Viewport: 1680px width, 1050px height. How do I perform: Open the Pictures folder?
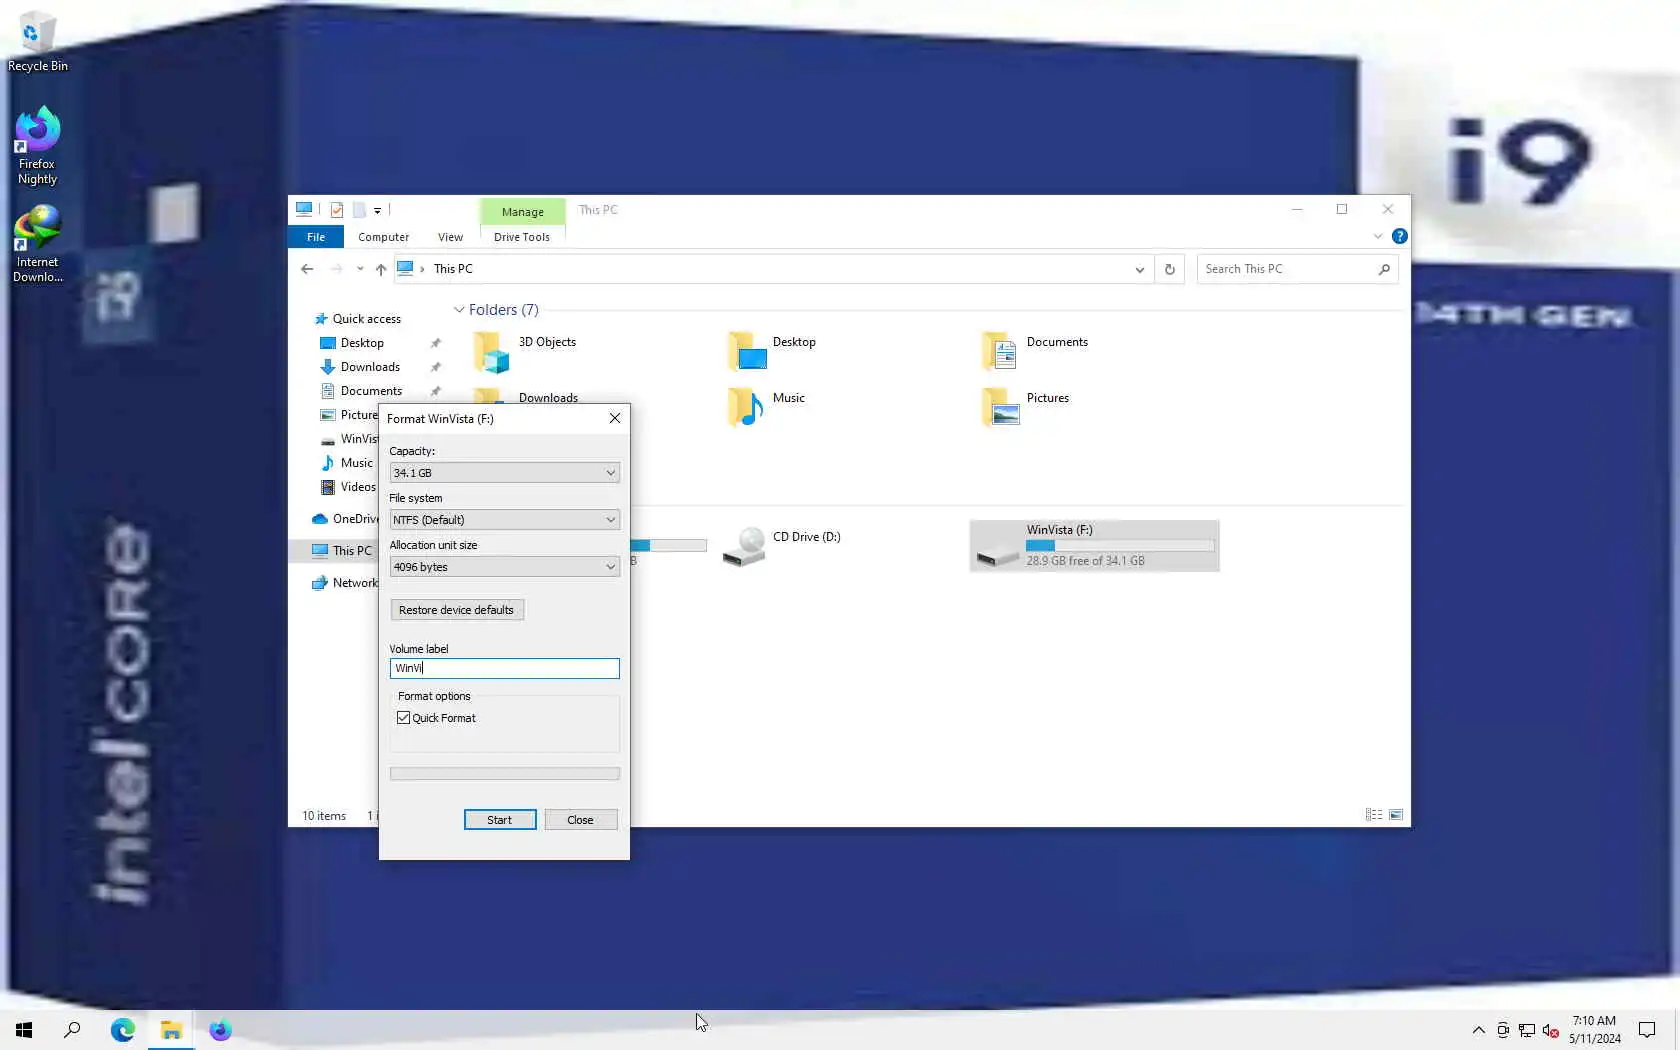tap(1025, 407)
